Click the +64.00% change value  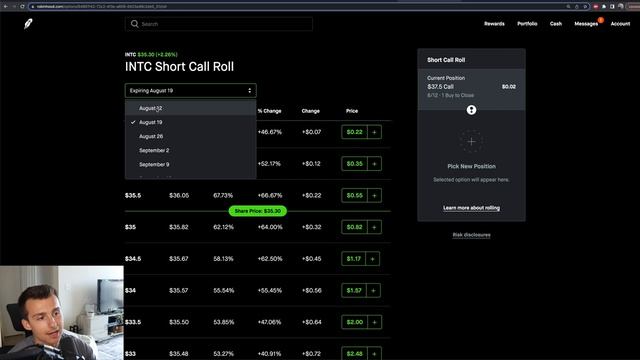click(270, 227)
